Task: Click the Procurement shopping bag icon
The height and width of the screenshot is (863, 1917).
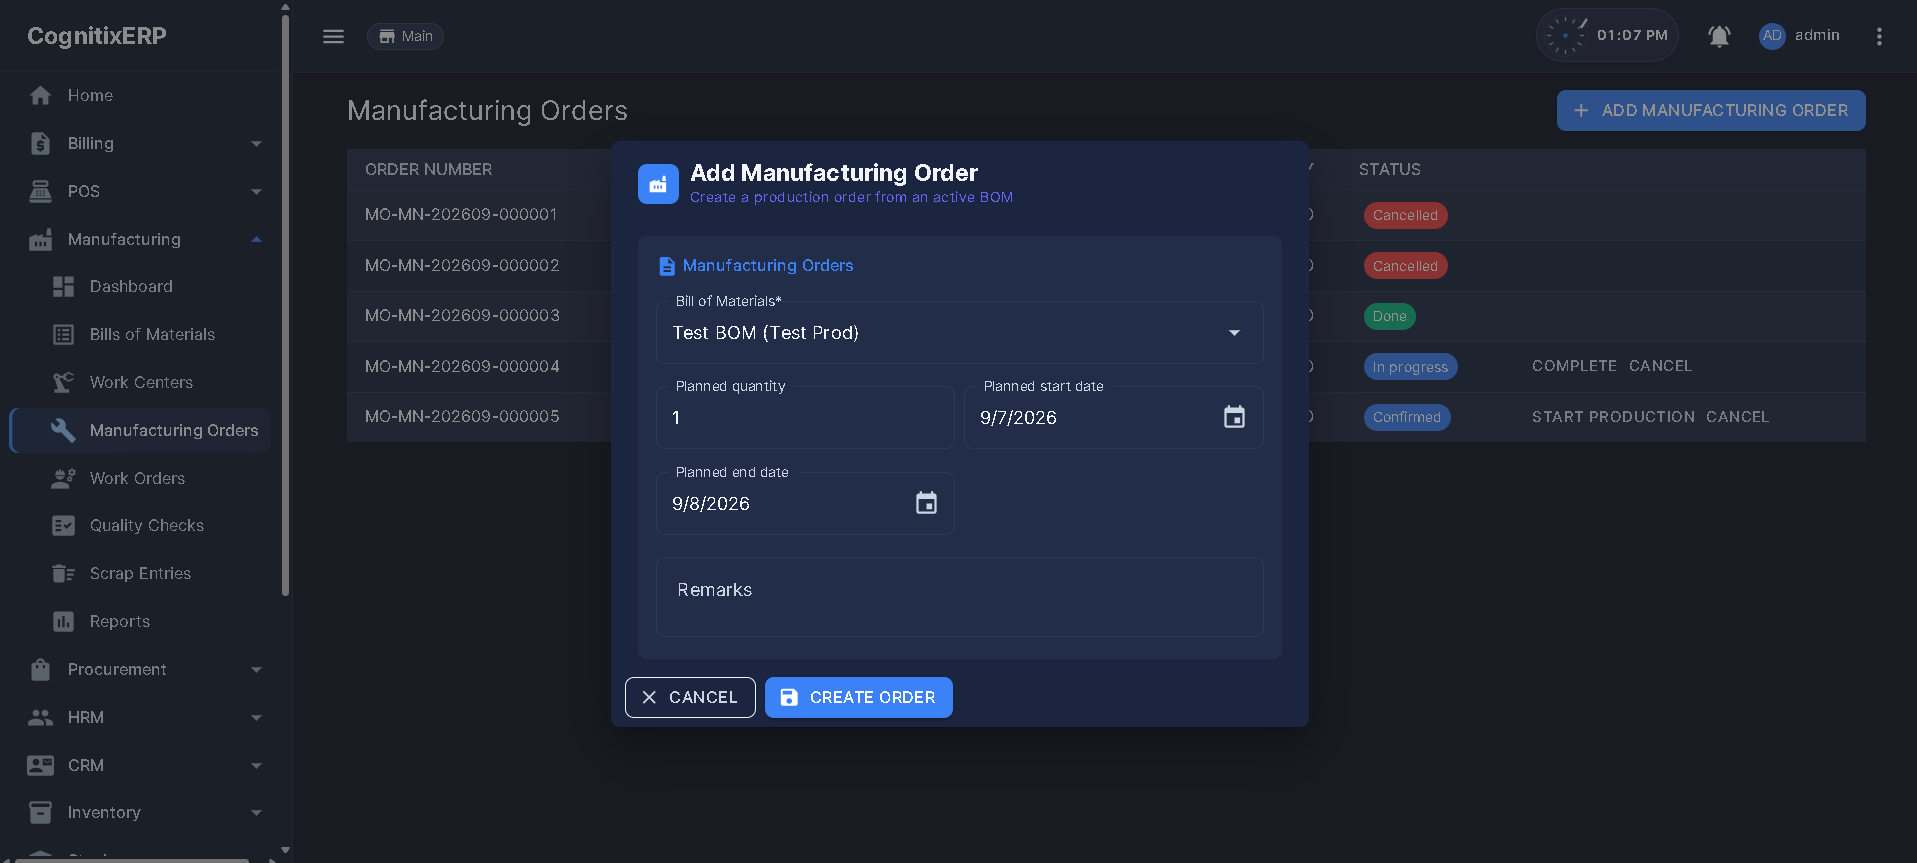Action: point(40,669)
